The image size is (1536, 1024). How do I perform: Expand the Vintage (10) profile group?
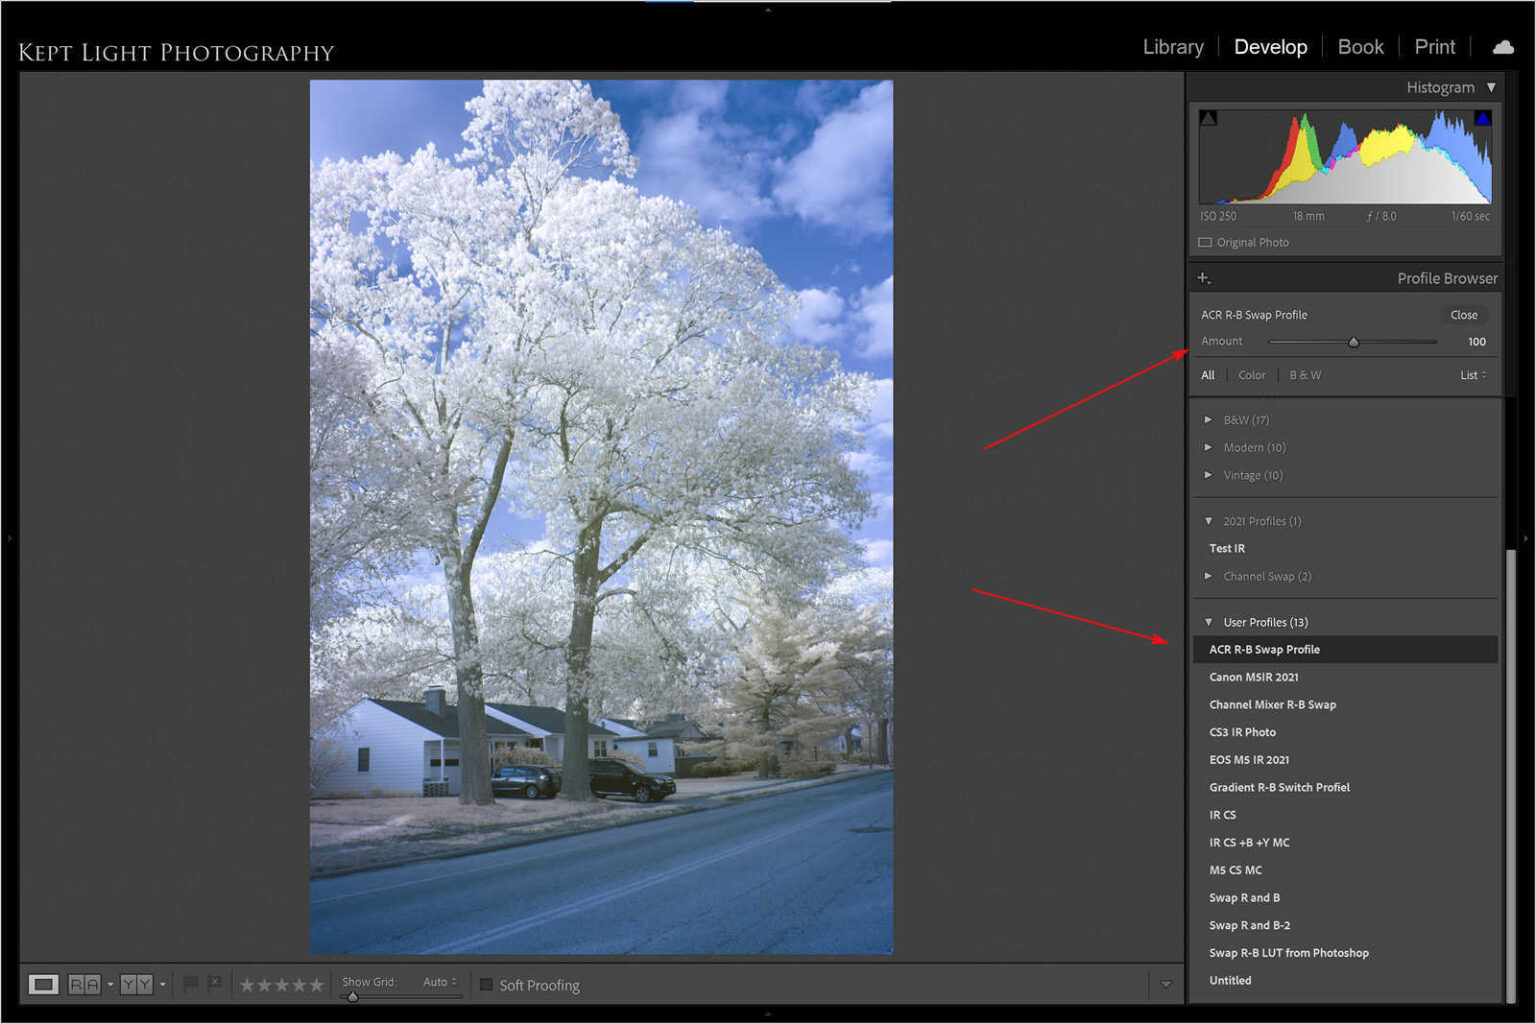[1208, 475]
